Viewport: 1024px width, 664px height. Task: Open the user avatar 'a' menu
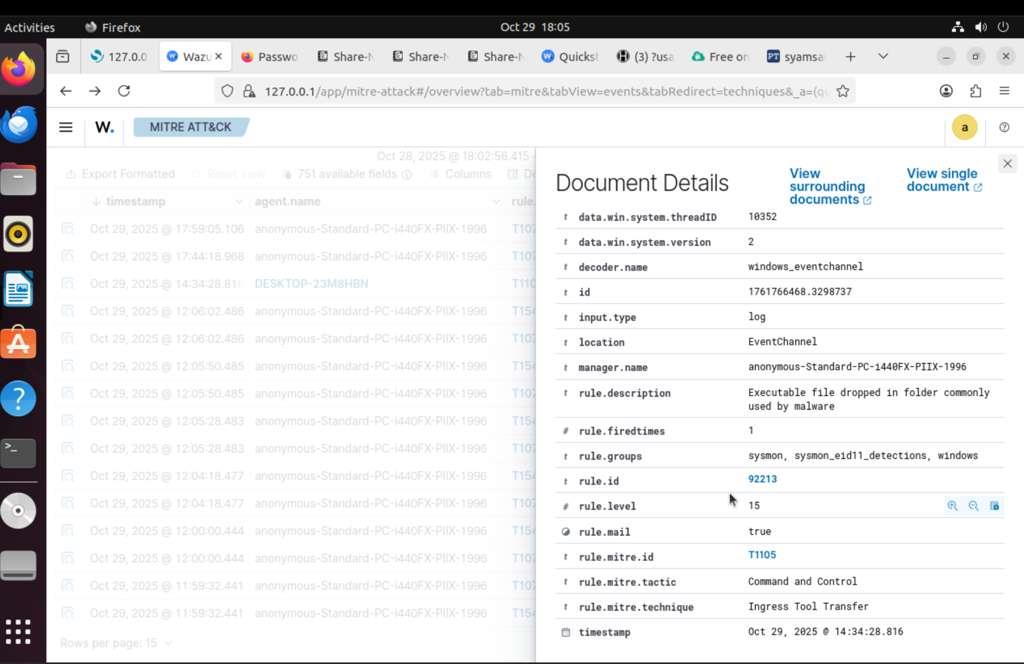pos(964,127)
